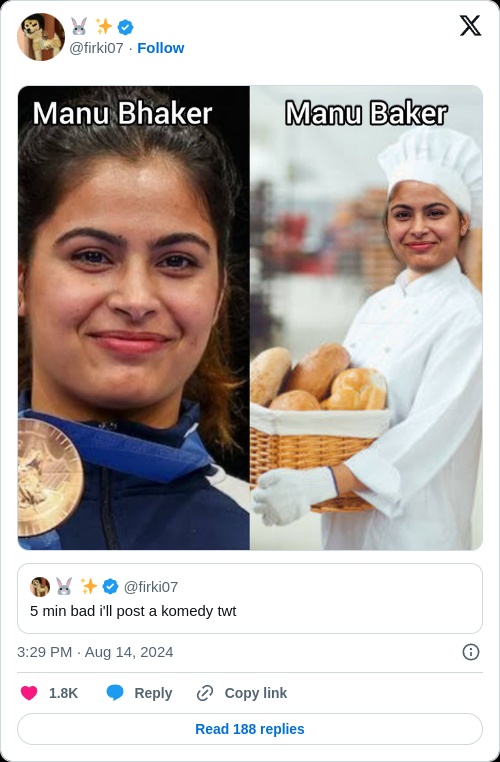Screen dimensions: 500x762
Task: Read 188 replies
Action: 250,728
